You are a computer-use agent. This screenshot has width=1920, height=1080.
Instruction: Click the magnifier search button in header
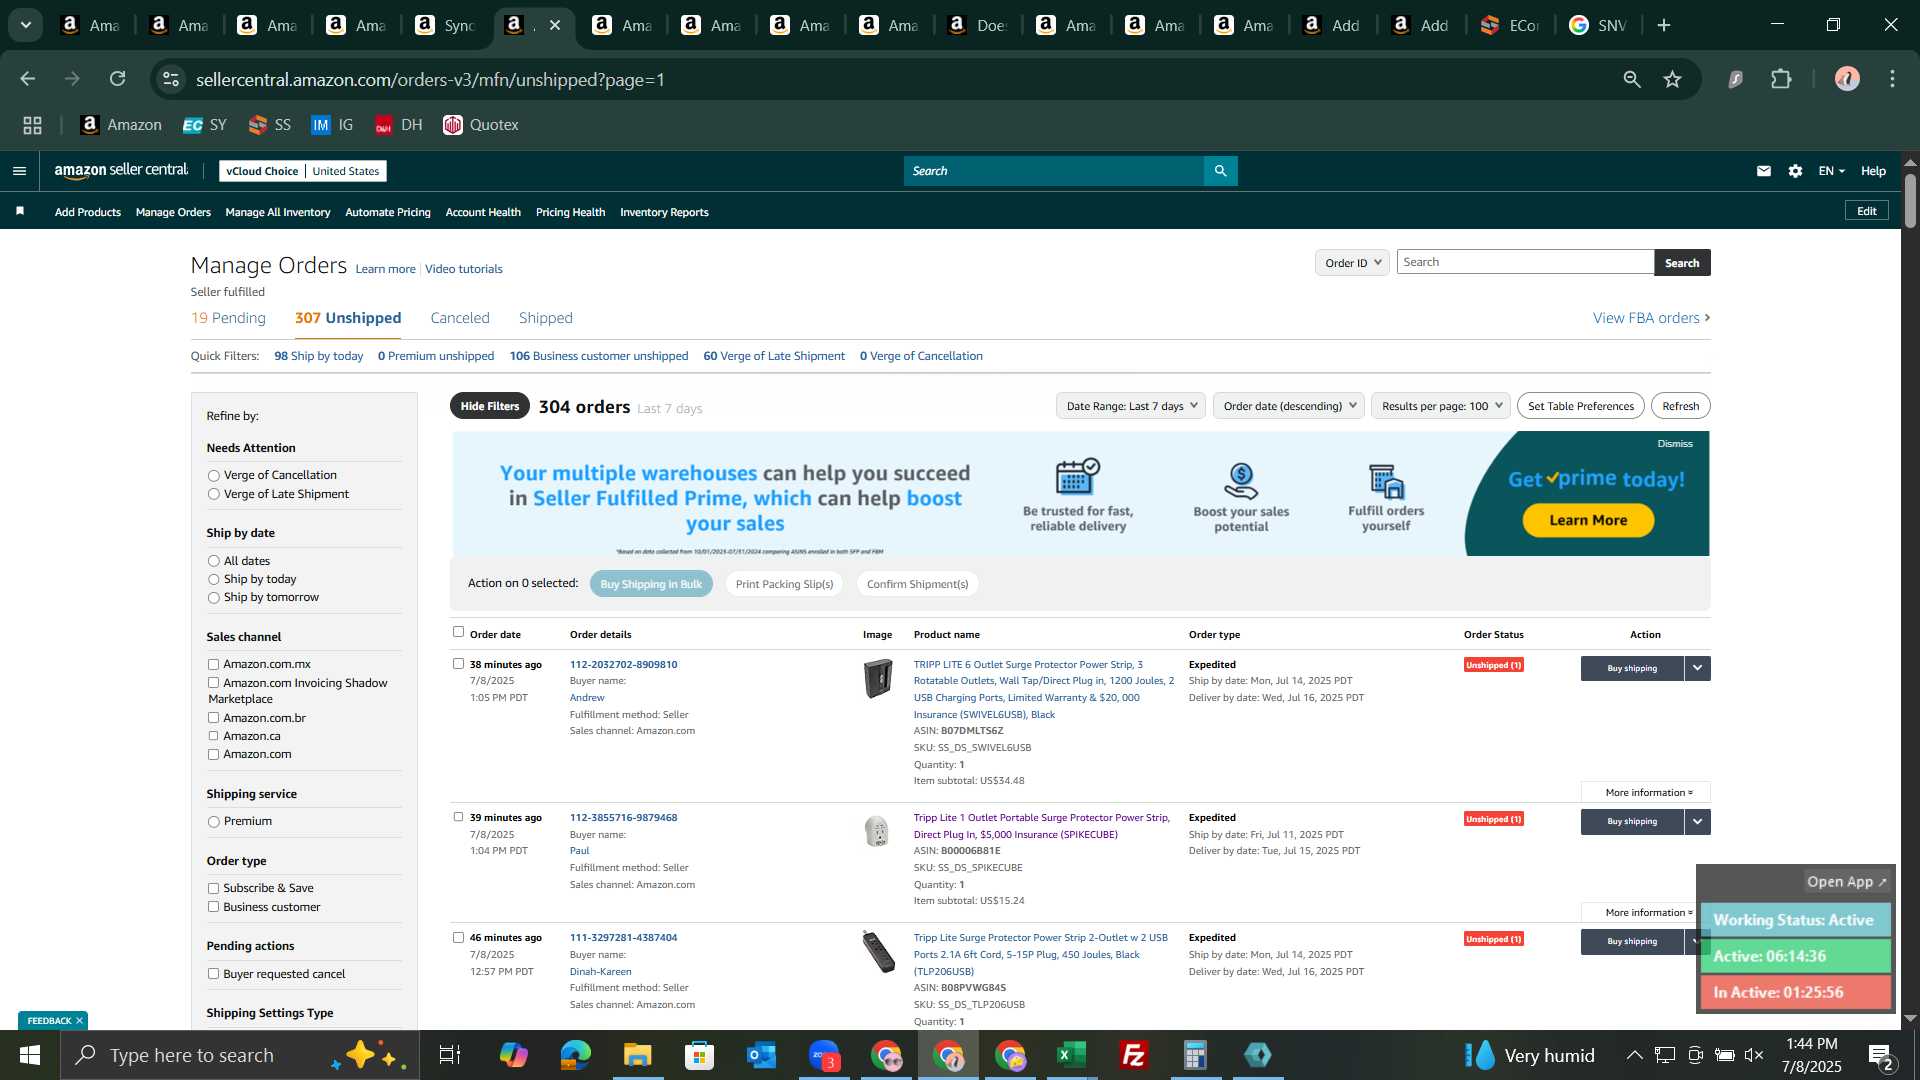pos(1220,171)
